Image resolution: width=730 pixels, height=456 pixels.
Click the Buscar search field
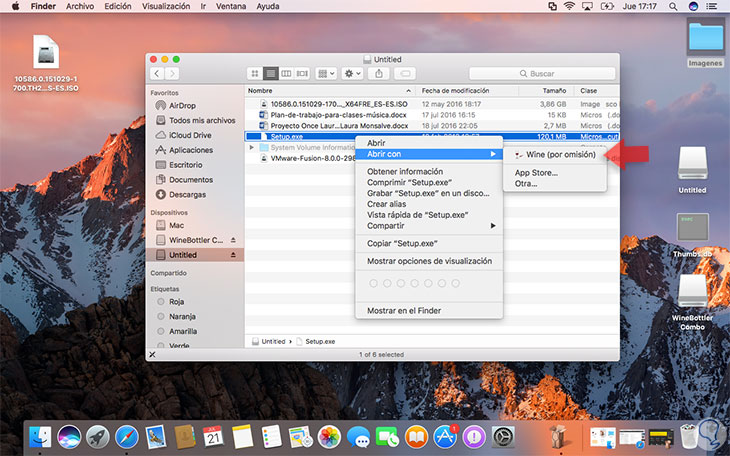click(x=542, y=74)
